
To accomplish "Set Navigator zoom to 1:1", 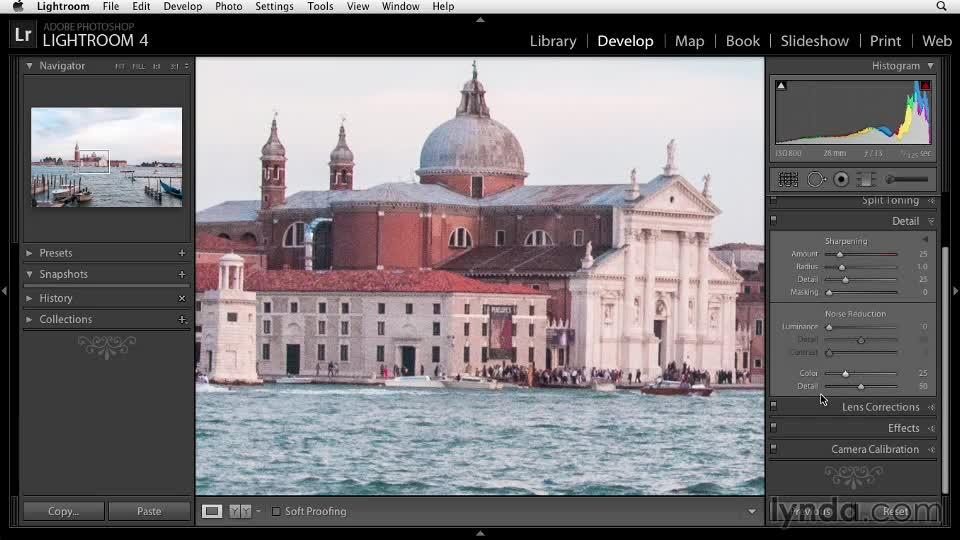I will coord(157,66).
